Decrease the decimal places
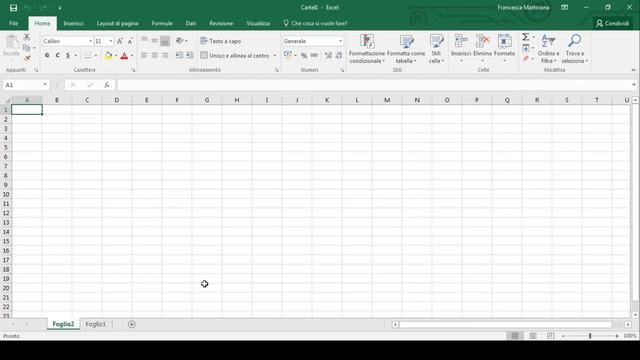Screen dimensions: 640x360 tap(339, 56)
